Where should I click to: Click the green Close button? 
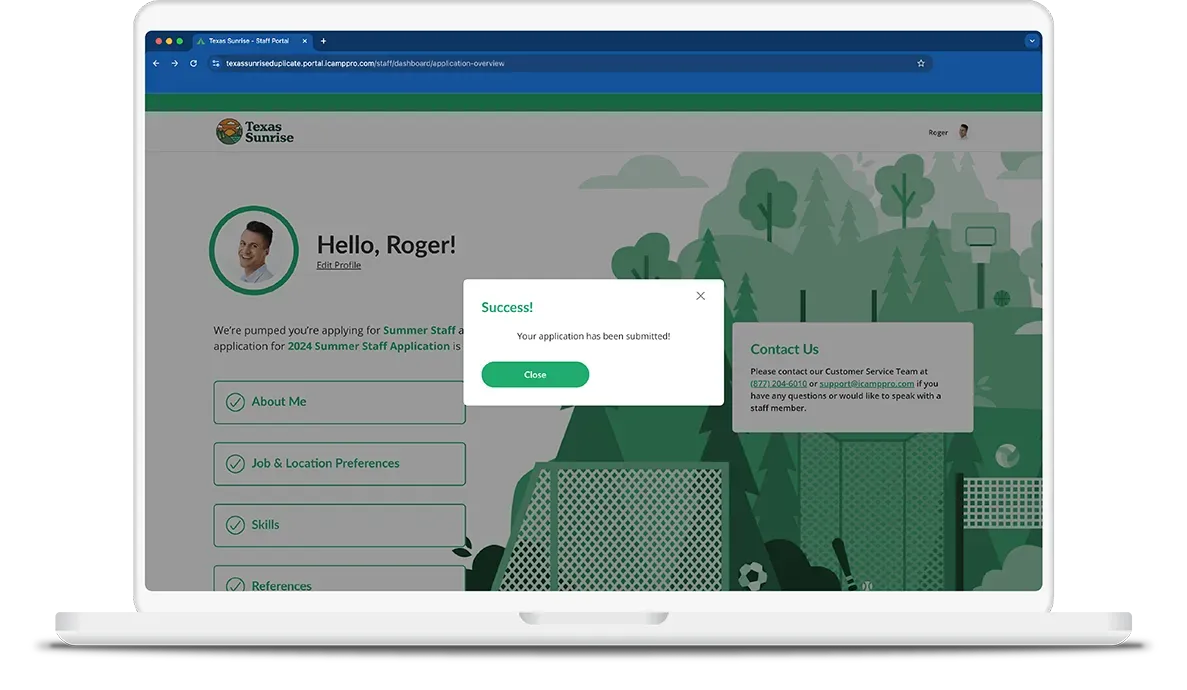pos(535,375)
